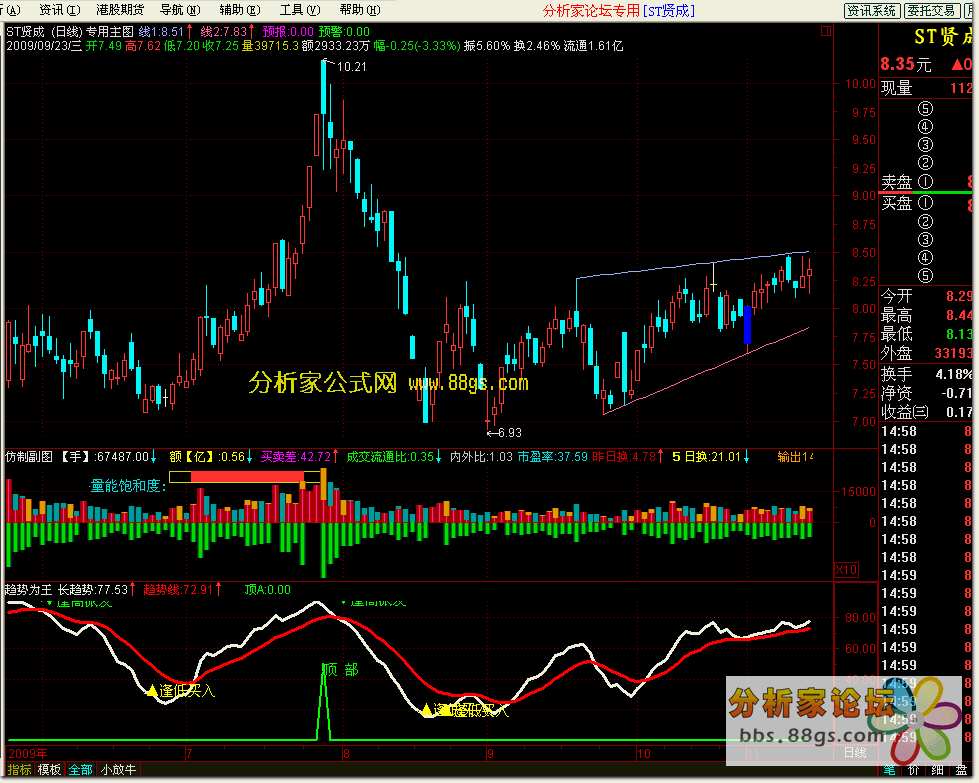Click the 昨日换:4.78 value
979x783 pixels.
pyautogui.click(x=624, y=456)
